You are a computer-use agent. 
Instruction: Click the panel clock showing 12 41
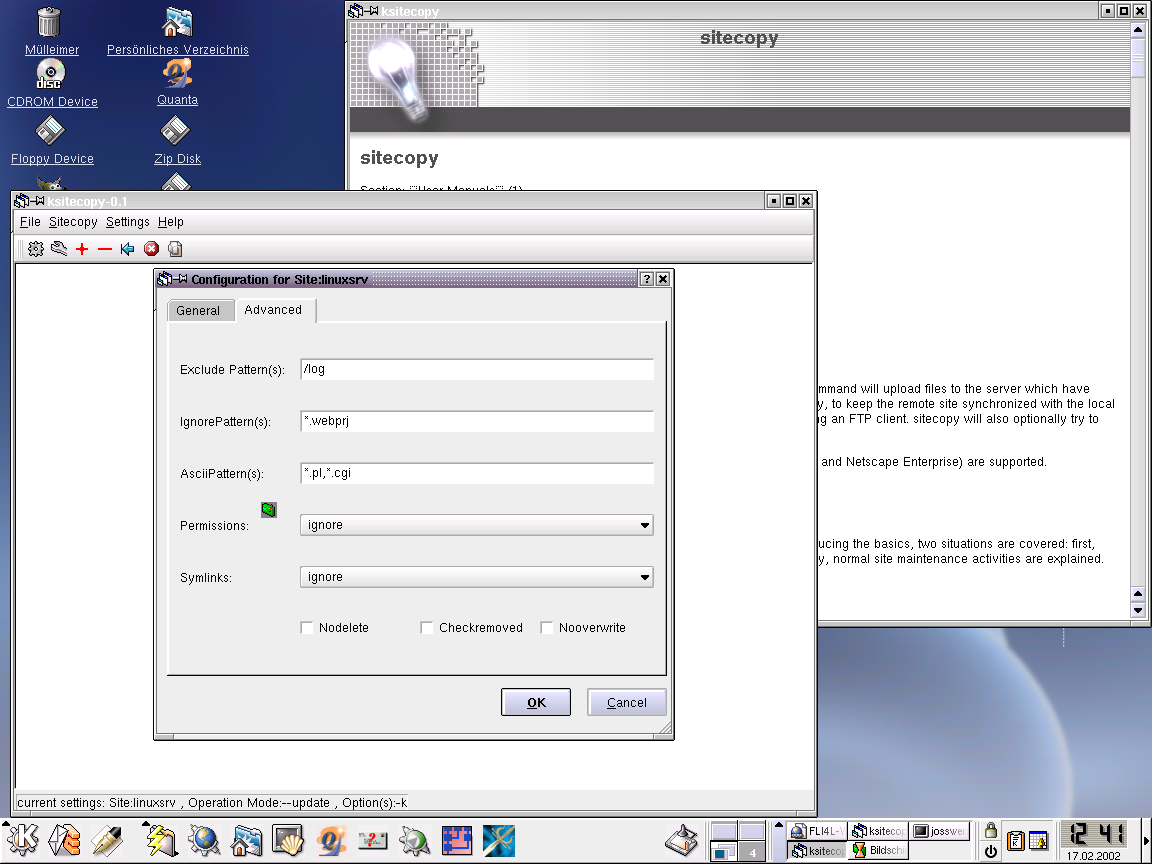point(1095,835)
